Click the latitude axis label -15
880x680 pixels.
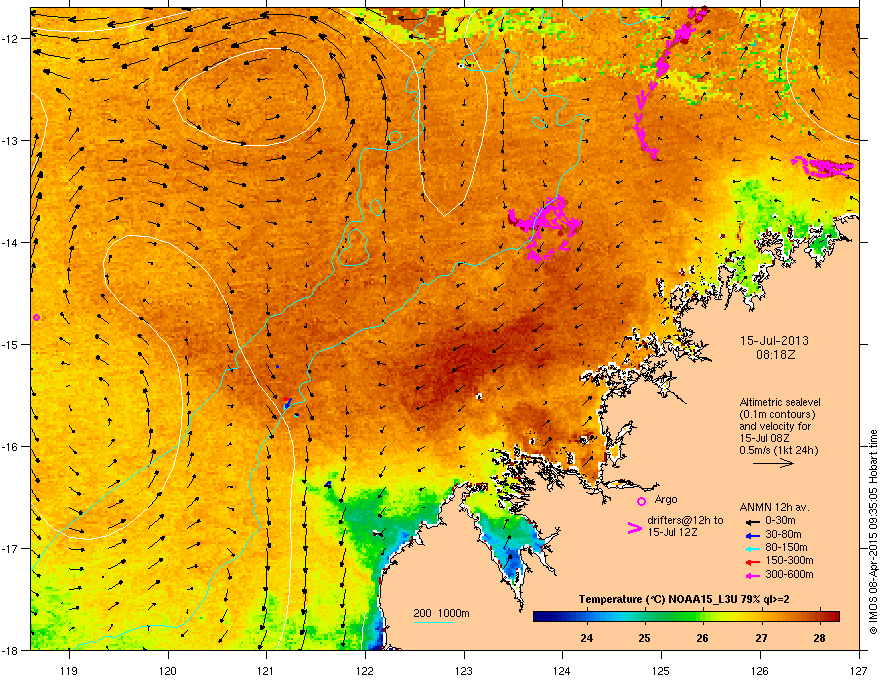pos(10,344)
